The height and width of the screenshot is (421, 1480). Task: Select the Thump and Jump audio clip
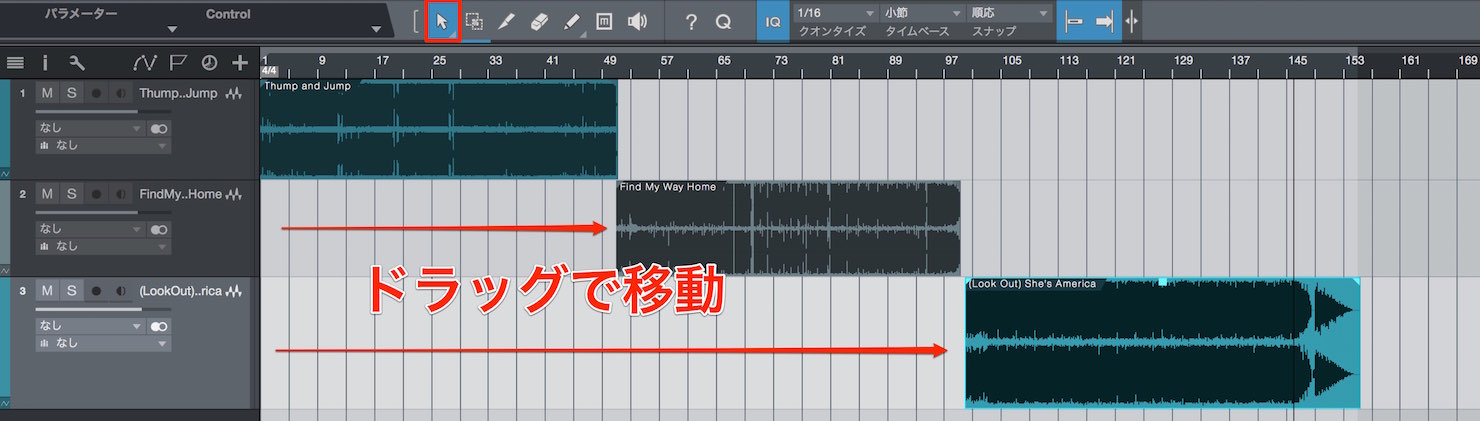[439, 129]
